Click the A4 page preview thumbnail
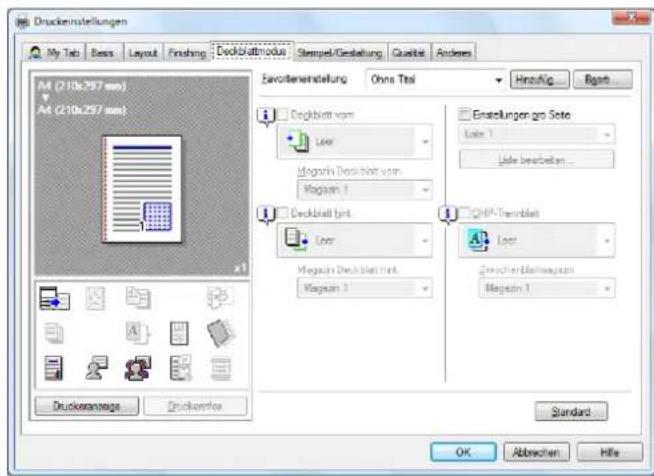Image resolution: width=654 pixels, height=476 pixels. coord(142,189)
